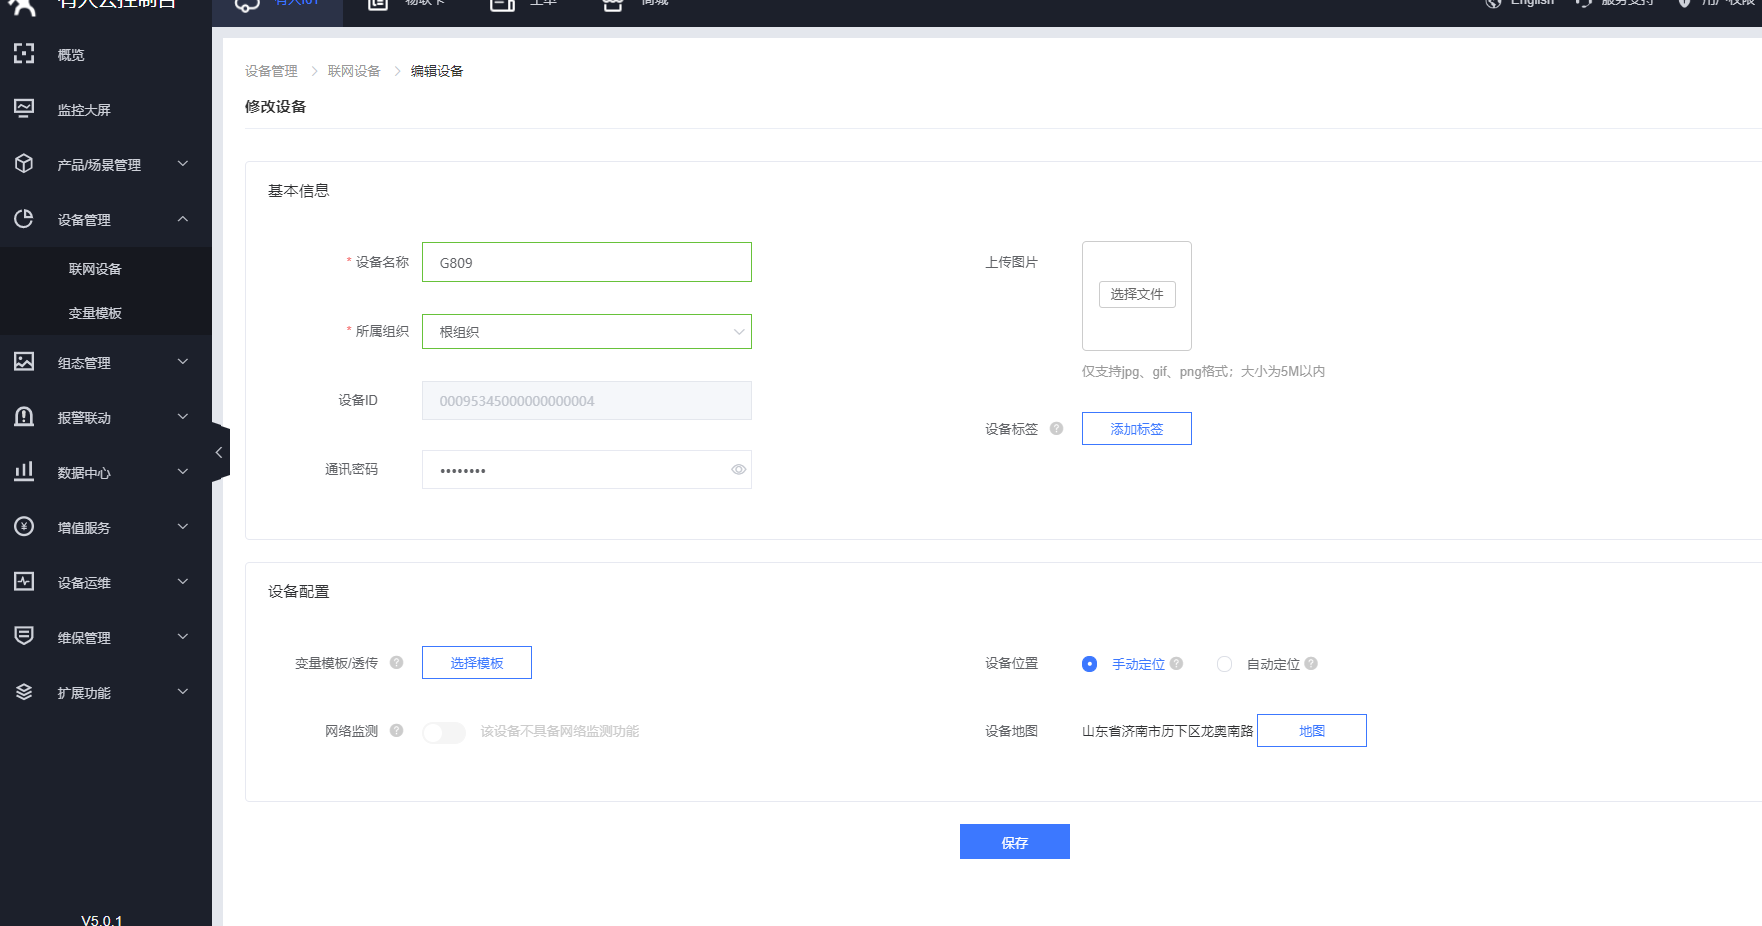The height and width of the screenshot is (926, 1762).
Task: Click the 监控大屏 monitor screen icon
Action: click(x=24, y=108)
